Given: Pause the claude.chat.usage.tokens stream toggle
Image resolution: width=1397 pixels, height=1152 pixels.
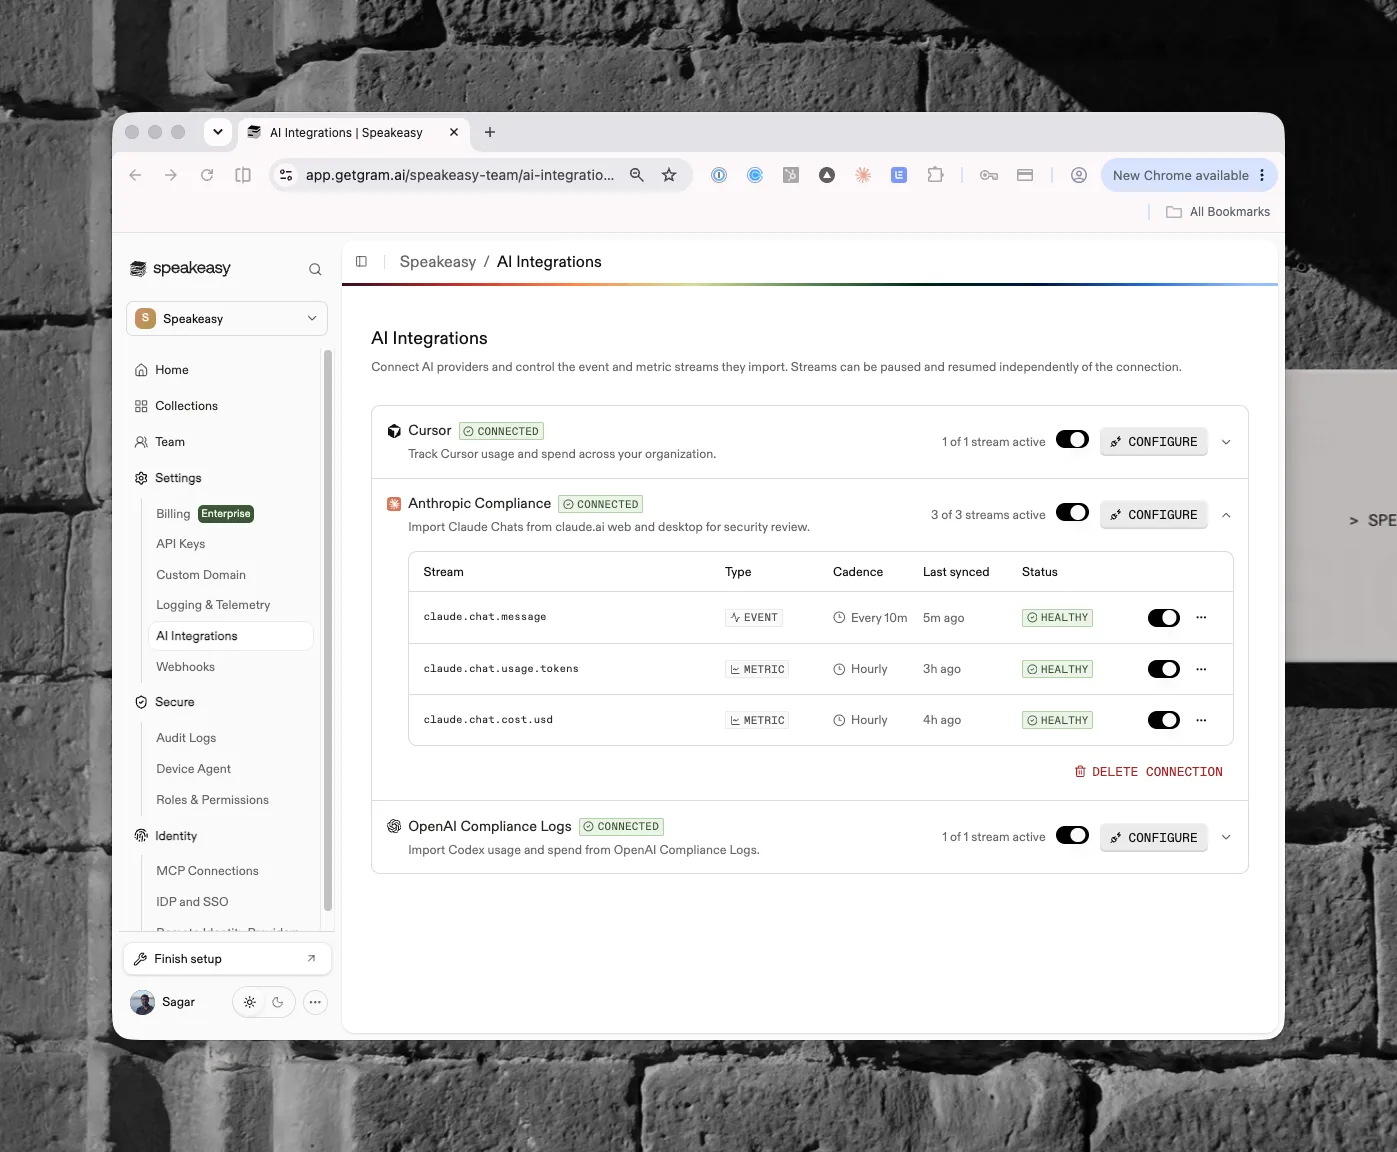Looking at the screenshot, I should [x=1164, y=669].
